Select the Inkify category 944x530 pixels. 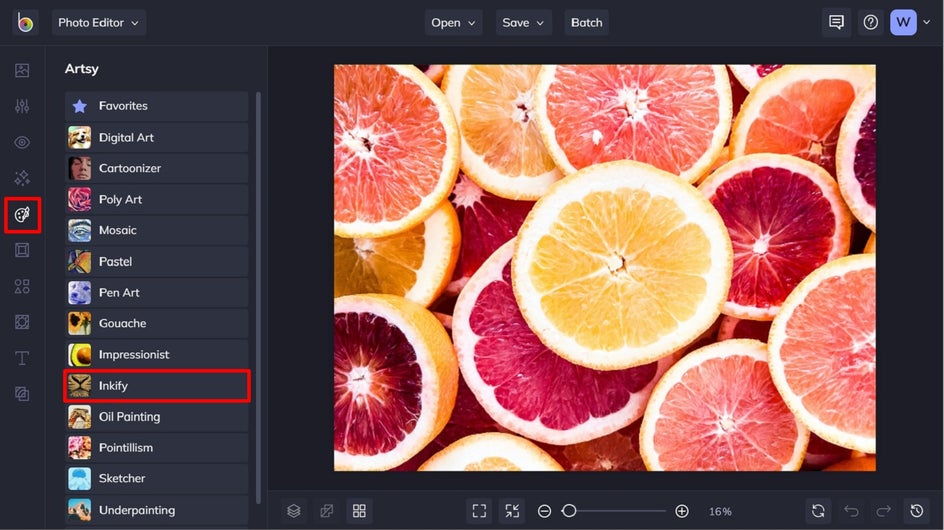157,385
